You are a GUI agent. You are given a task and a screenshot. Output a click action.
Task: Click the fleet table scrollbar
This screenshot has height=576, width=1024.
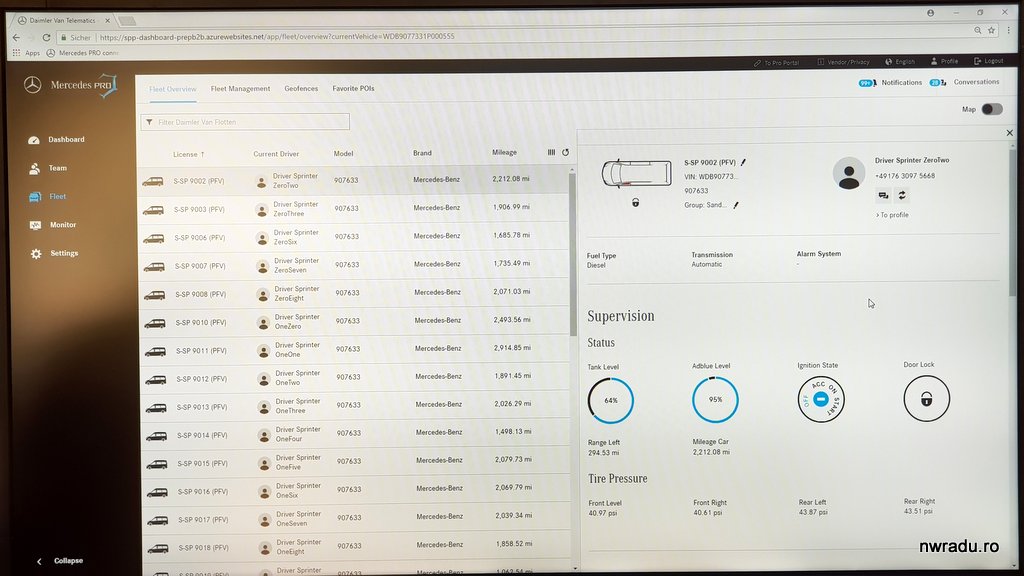coord(573,255)
